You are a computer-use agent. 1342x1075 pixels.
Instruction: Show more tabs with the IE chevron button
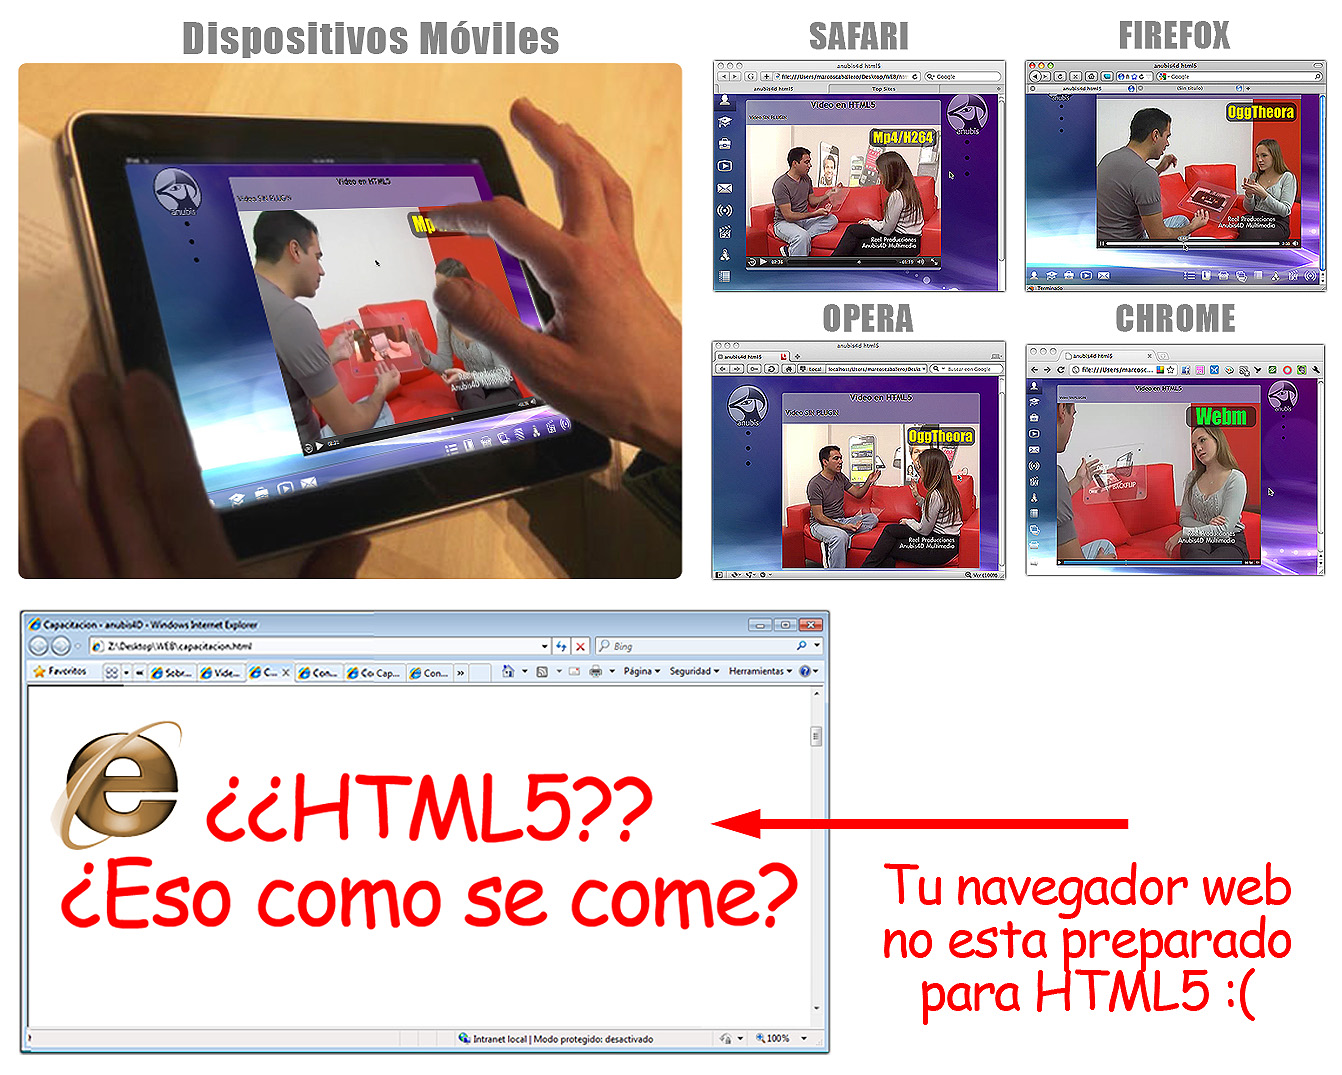(460, 673)
